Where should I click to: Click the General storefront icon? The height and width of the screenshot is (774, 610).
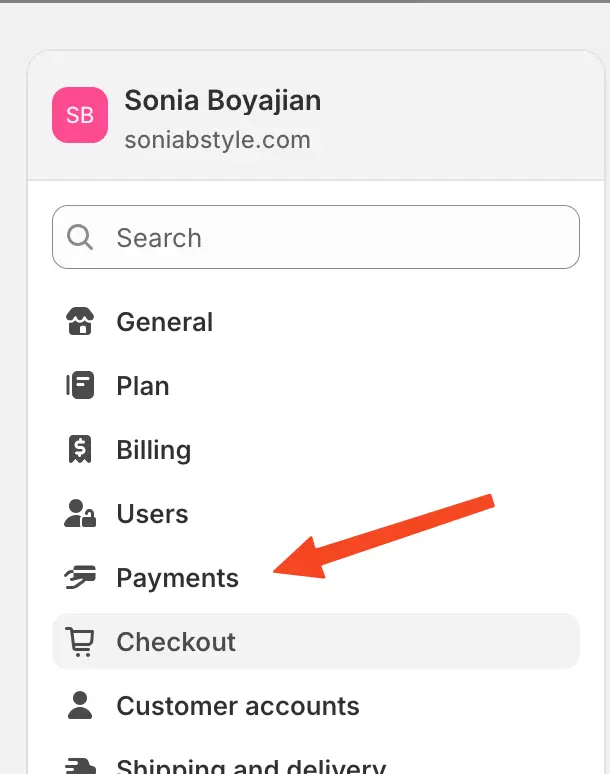[79, 322]
